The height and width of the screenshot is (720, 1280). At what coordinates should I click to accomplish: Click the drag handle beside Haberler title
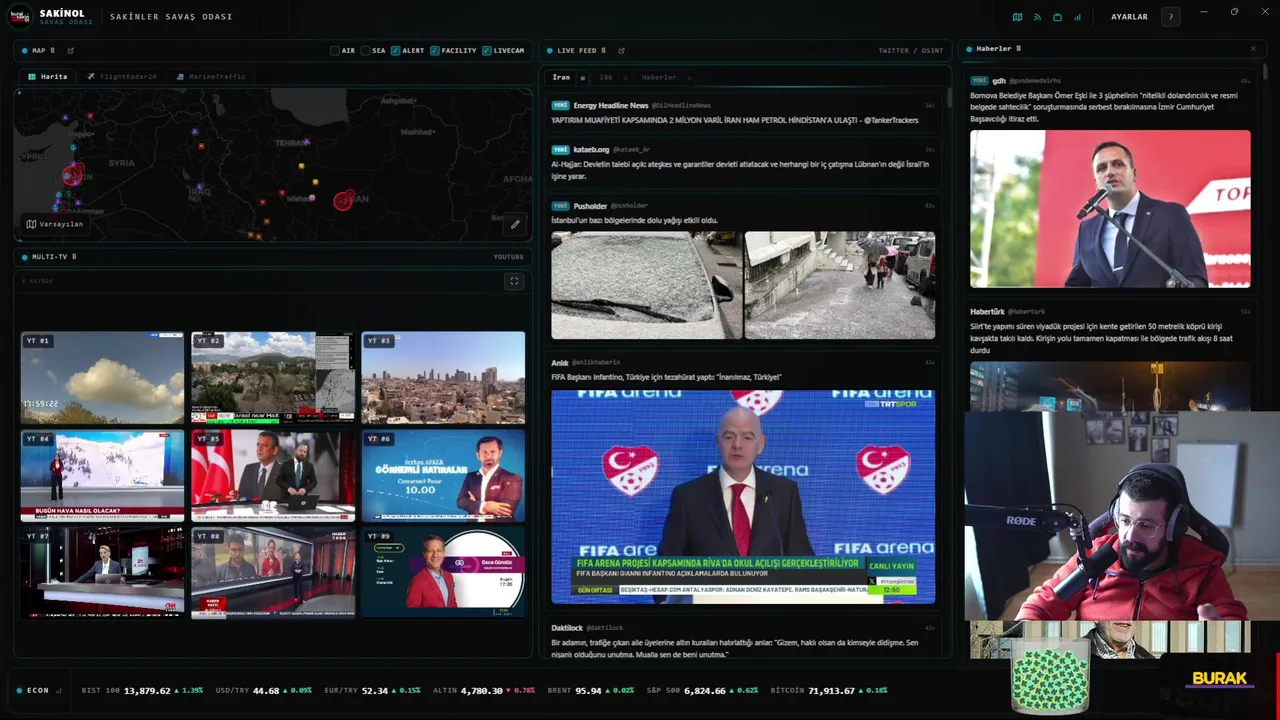1018,48
